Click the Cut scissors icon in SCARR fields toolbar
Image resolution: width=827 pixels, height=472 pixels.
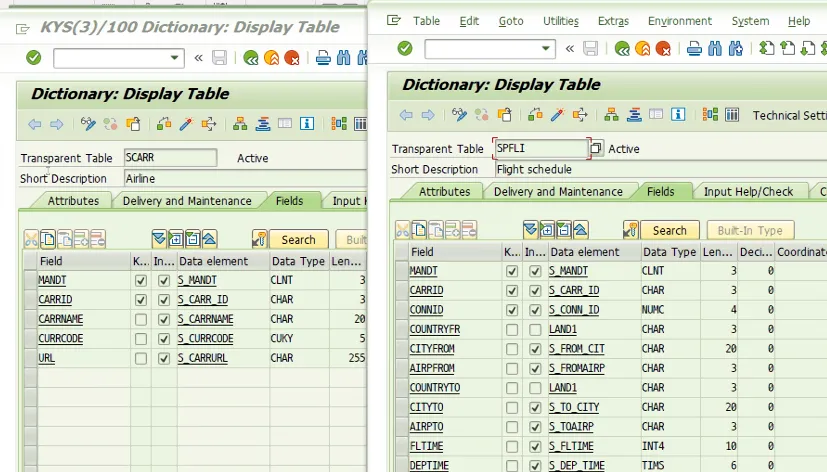tap(31, 239)
